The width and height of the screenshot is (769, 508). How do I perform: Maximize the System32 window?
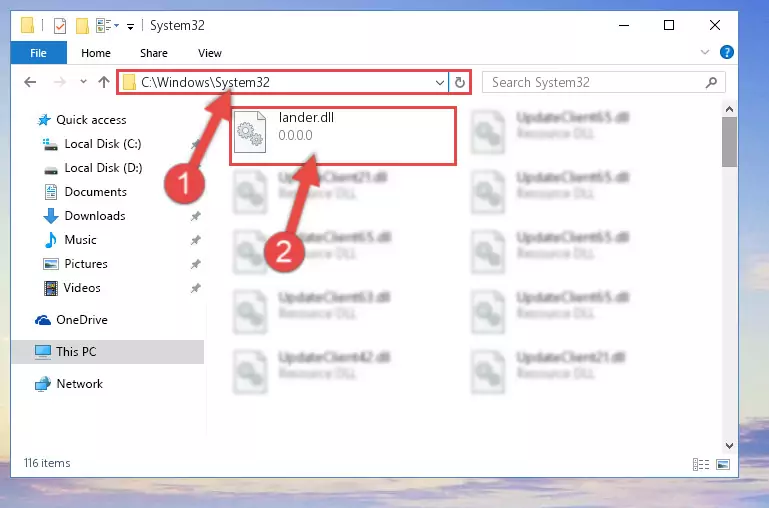(x=669, y=25)
